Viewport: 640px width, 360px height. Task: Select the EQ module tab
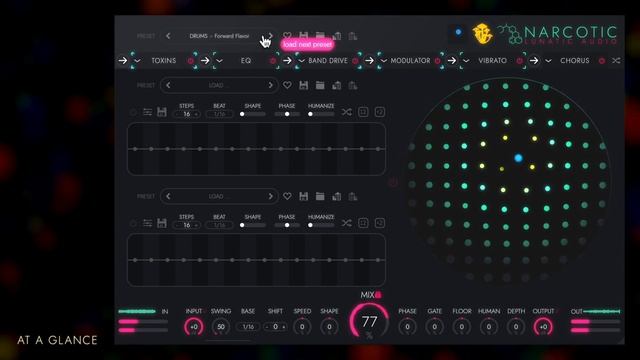tap(246, 60)
